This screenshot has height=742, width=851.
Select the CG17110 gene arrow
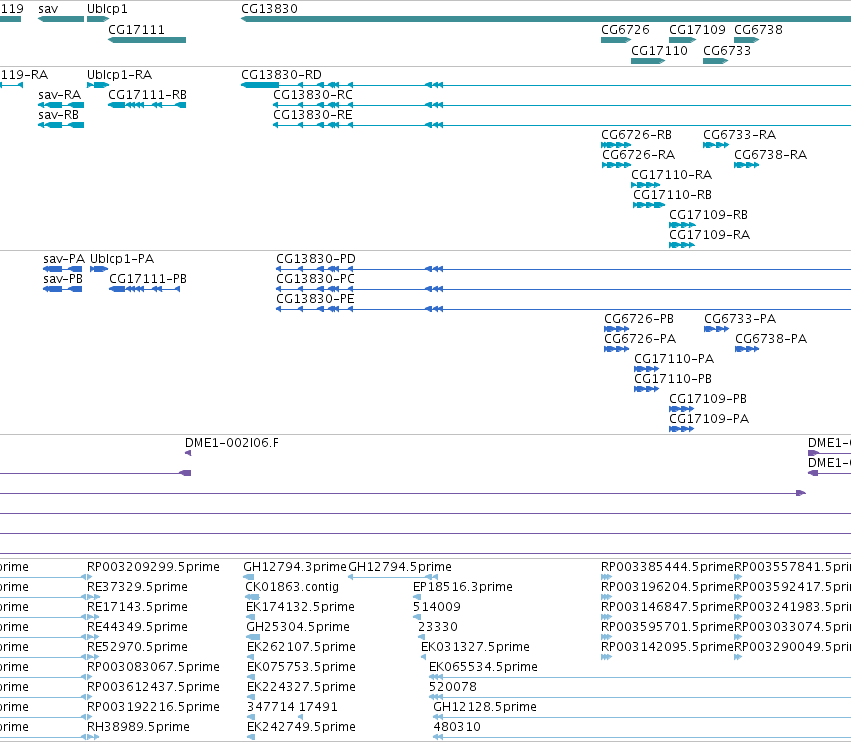point(648,61)
